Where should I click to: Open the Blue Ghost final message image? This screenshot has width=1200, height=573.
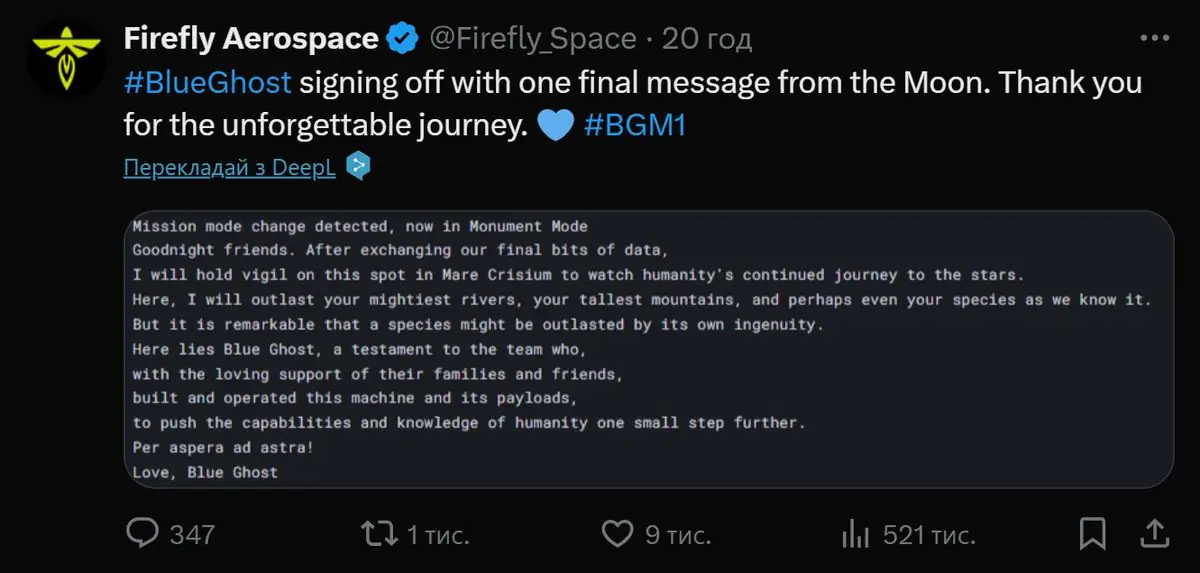pos(648,349)
